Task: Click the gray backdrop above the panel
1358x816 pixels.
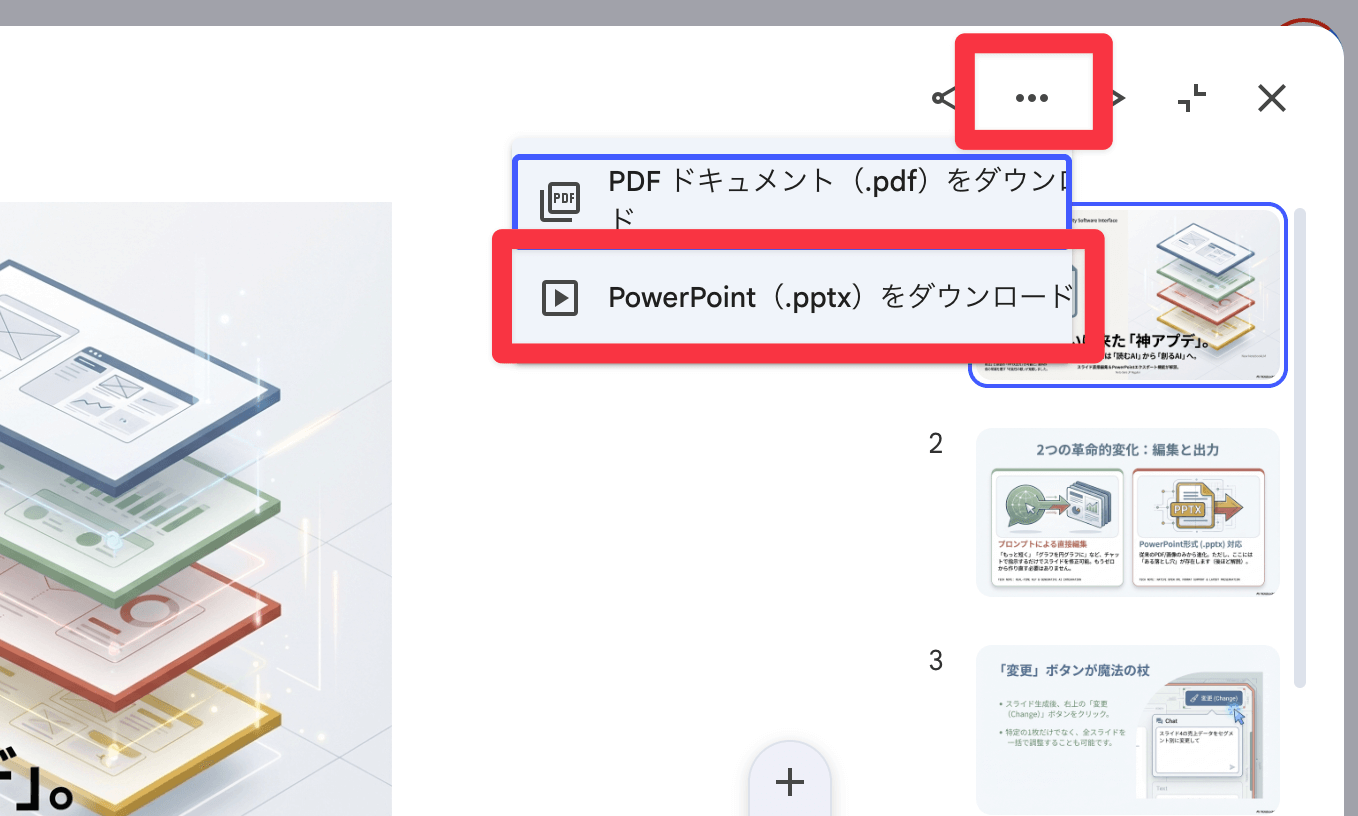Action: coord(600,12)
